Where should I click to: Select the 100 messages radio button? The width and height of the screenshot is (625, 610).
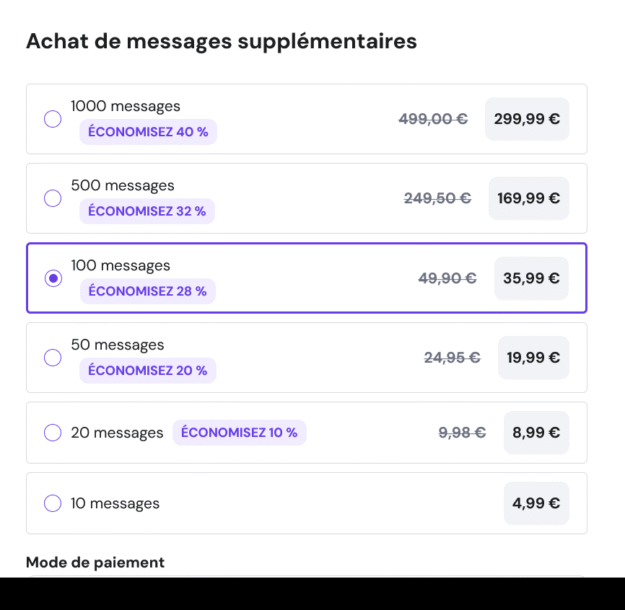53,278
